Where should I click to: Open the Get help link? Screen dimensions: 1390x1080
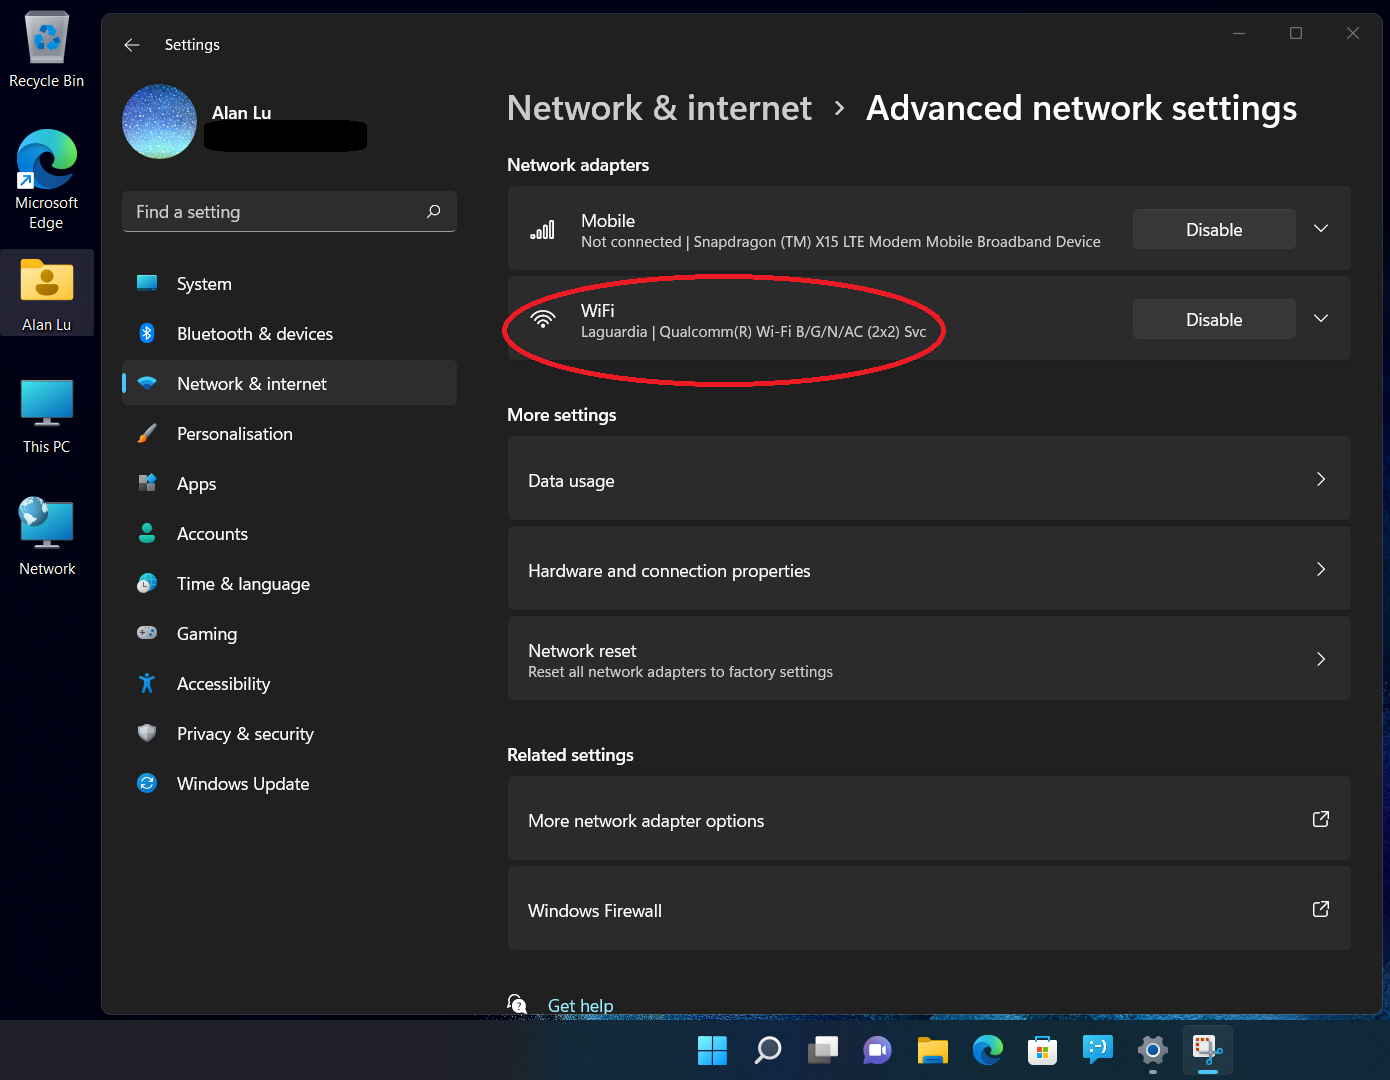pyautogui.click(x=580, y=1005)
